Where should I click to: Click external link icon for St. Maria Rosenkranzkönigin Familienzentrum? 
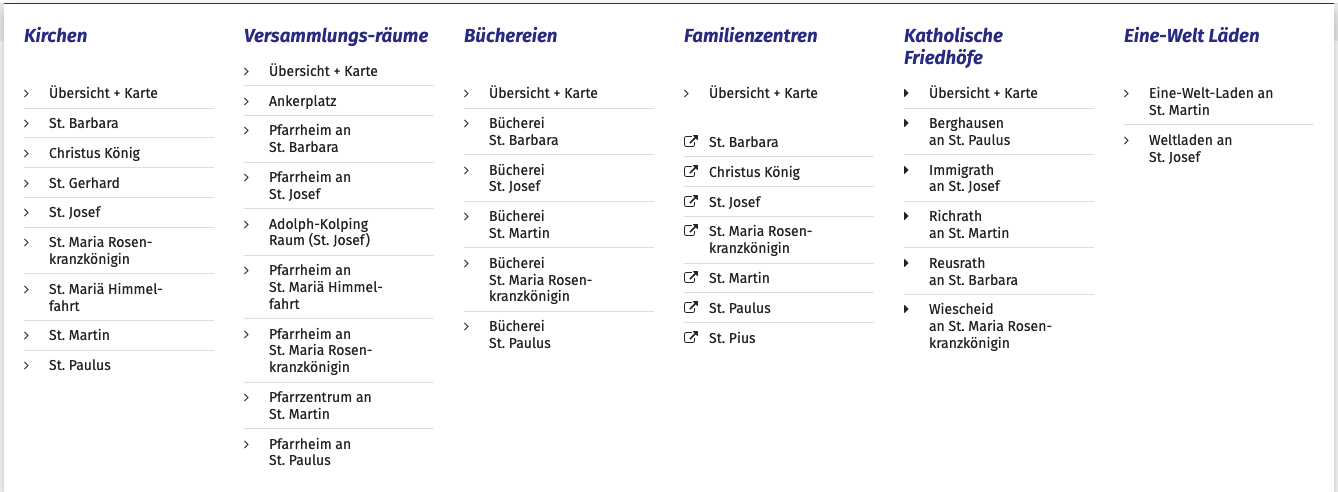click(690, 231)
